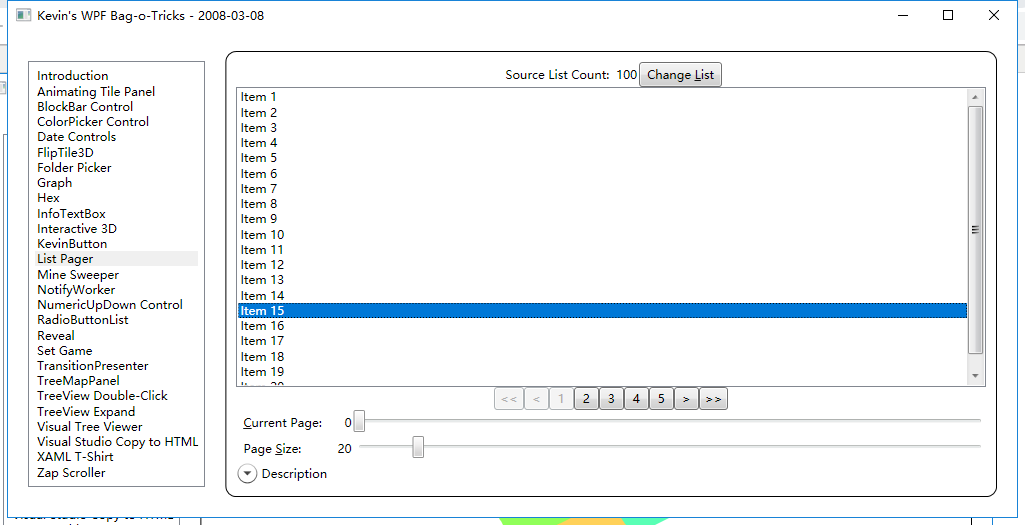Click the Page Size slider thumb
This screenshot has width=1025, height=525.
(x=418, y=448)
